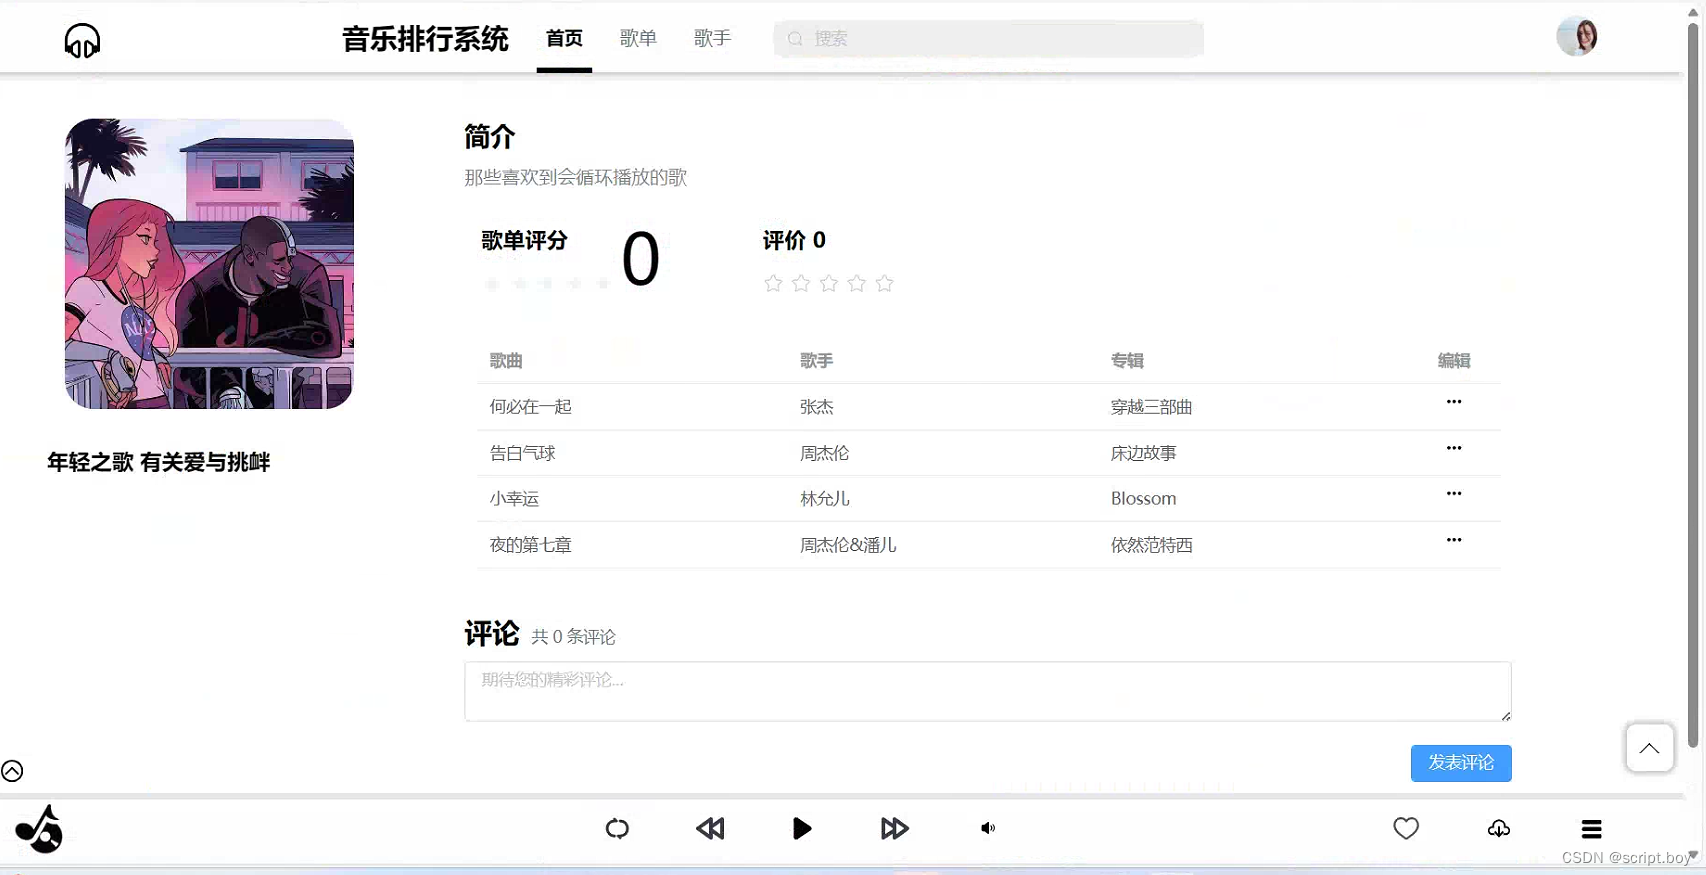Click album 床边故事
The image size is (1706, 875).
tap(1143, 453)
